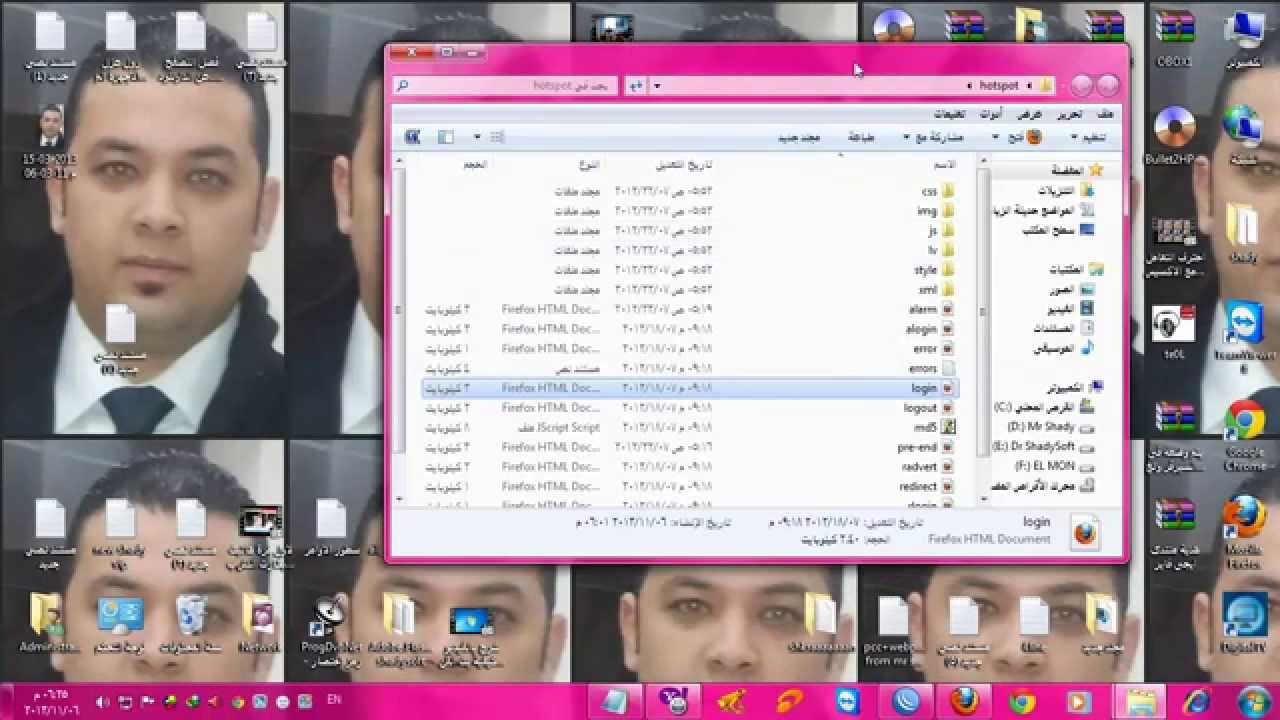The width and height of the screenshot is (1280, 720).
Task: Launch TeamViewer from the taskbar
Action: [849, 700]
